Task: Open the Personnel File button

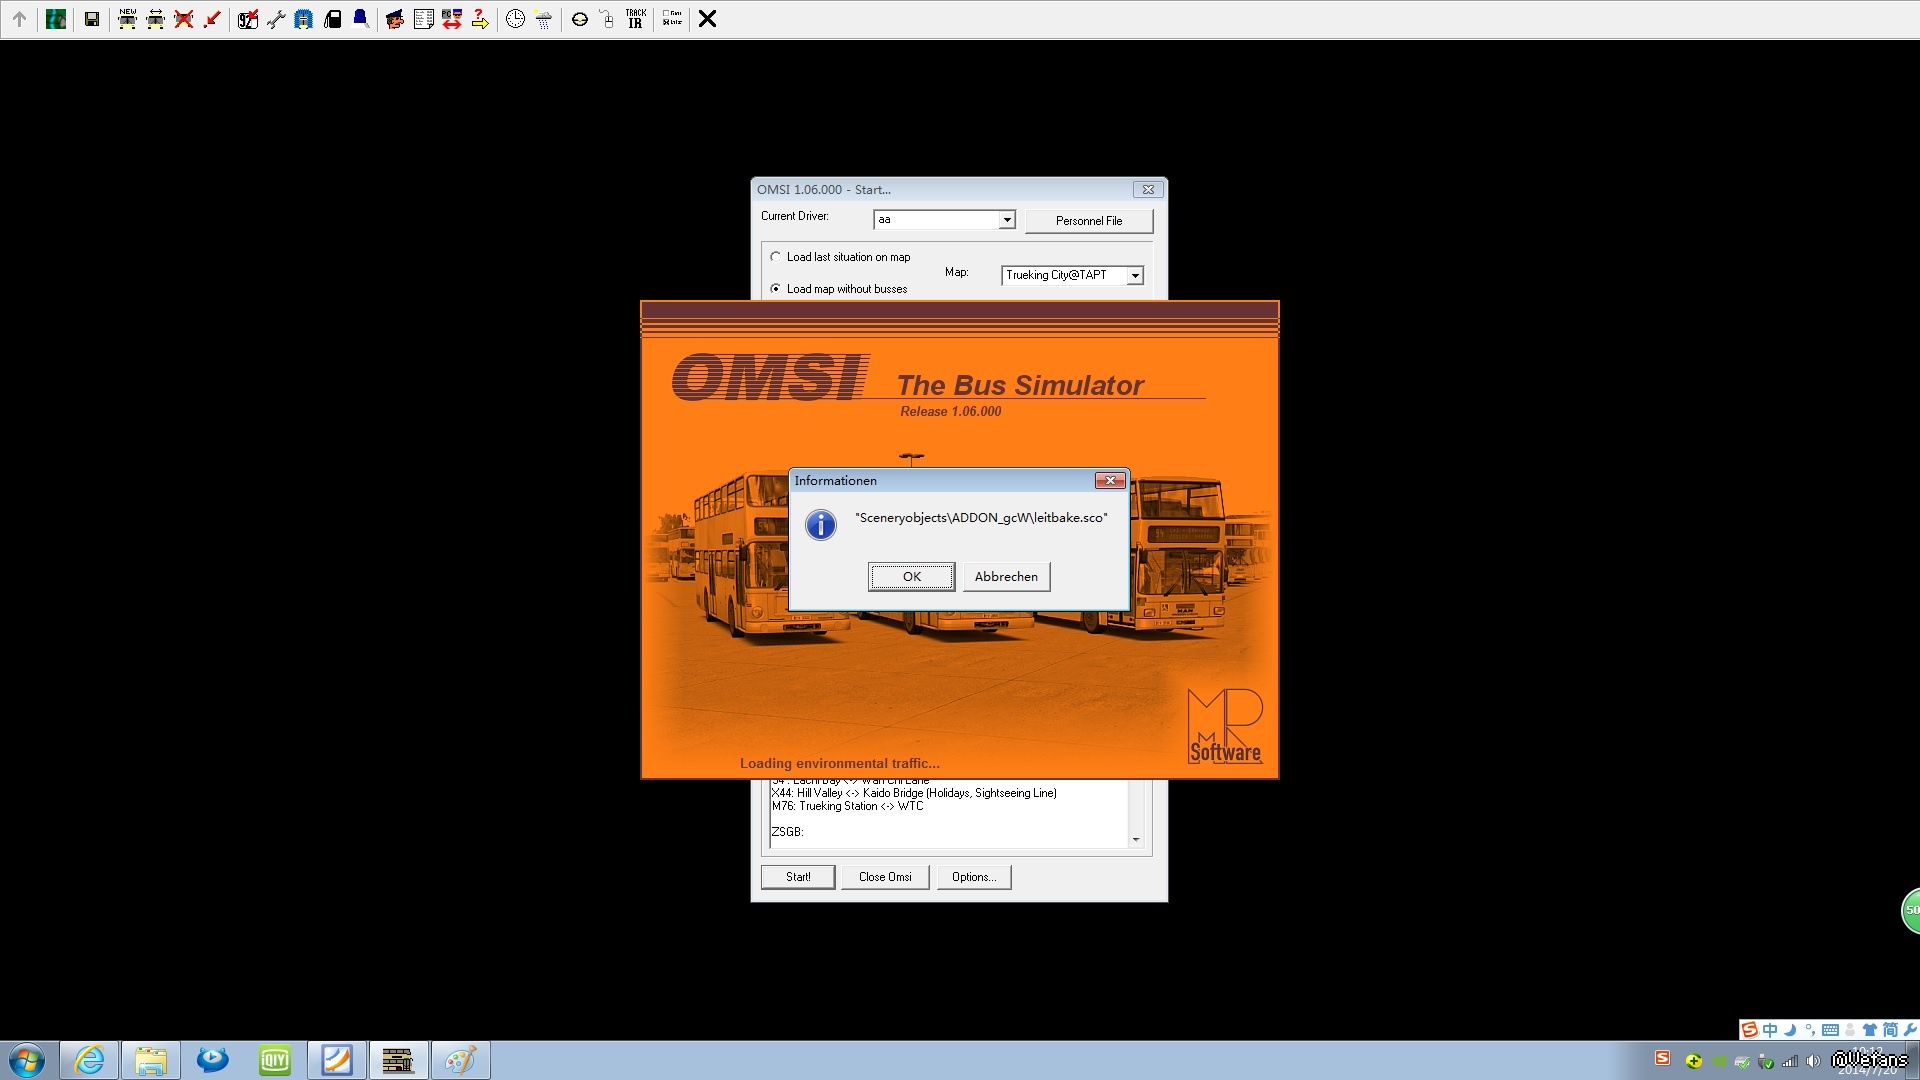Action: tap(1088, 221)
